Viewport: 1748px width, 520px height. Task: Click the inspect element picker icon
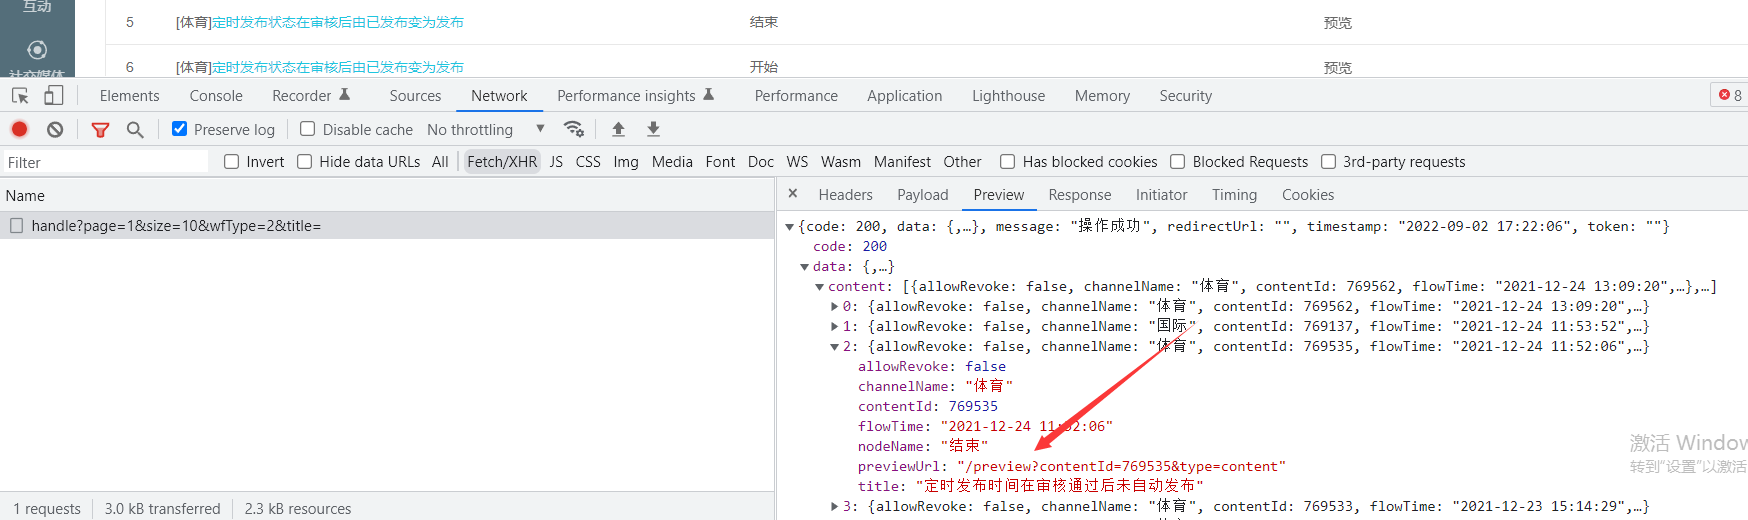click(x=20, y=96)
